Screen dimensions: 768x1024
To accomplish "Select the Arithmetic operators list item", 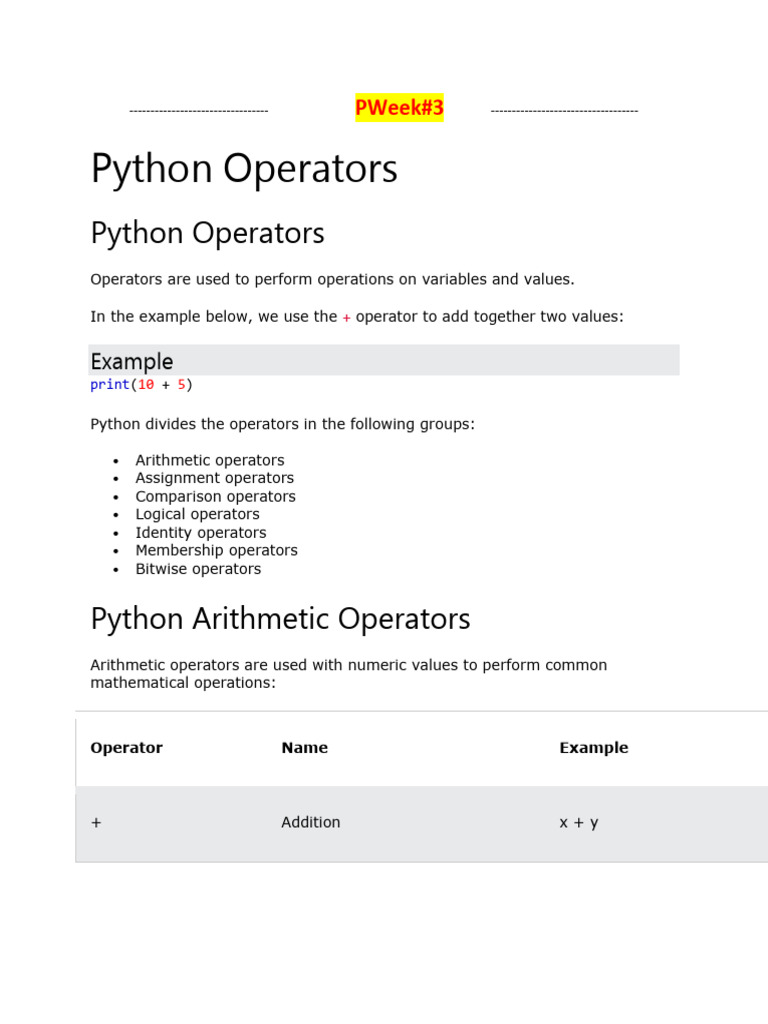I will point(210,460).
